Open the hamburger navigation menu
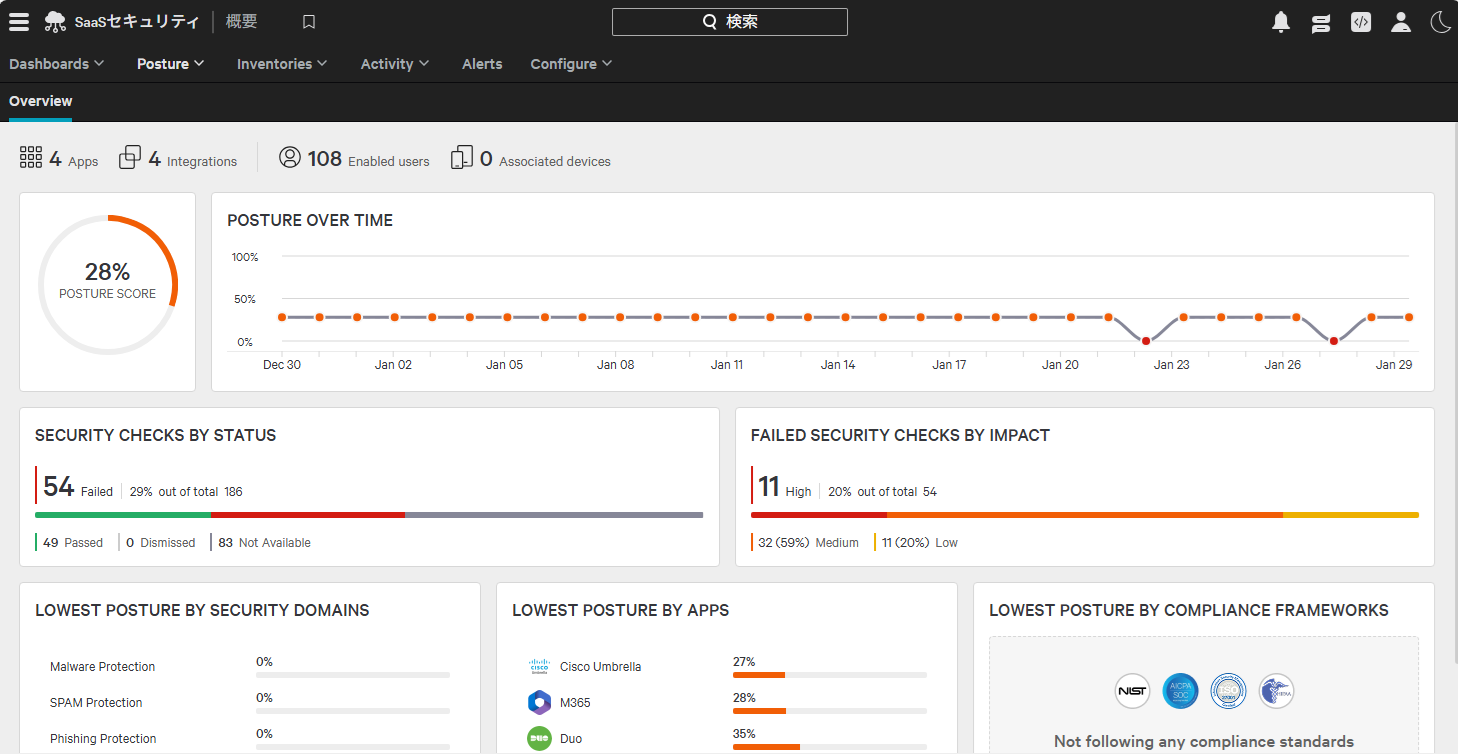Viewport: 1458px width, 754px height. [19, 22]
